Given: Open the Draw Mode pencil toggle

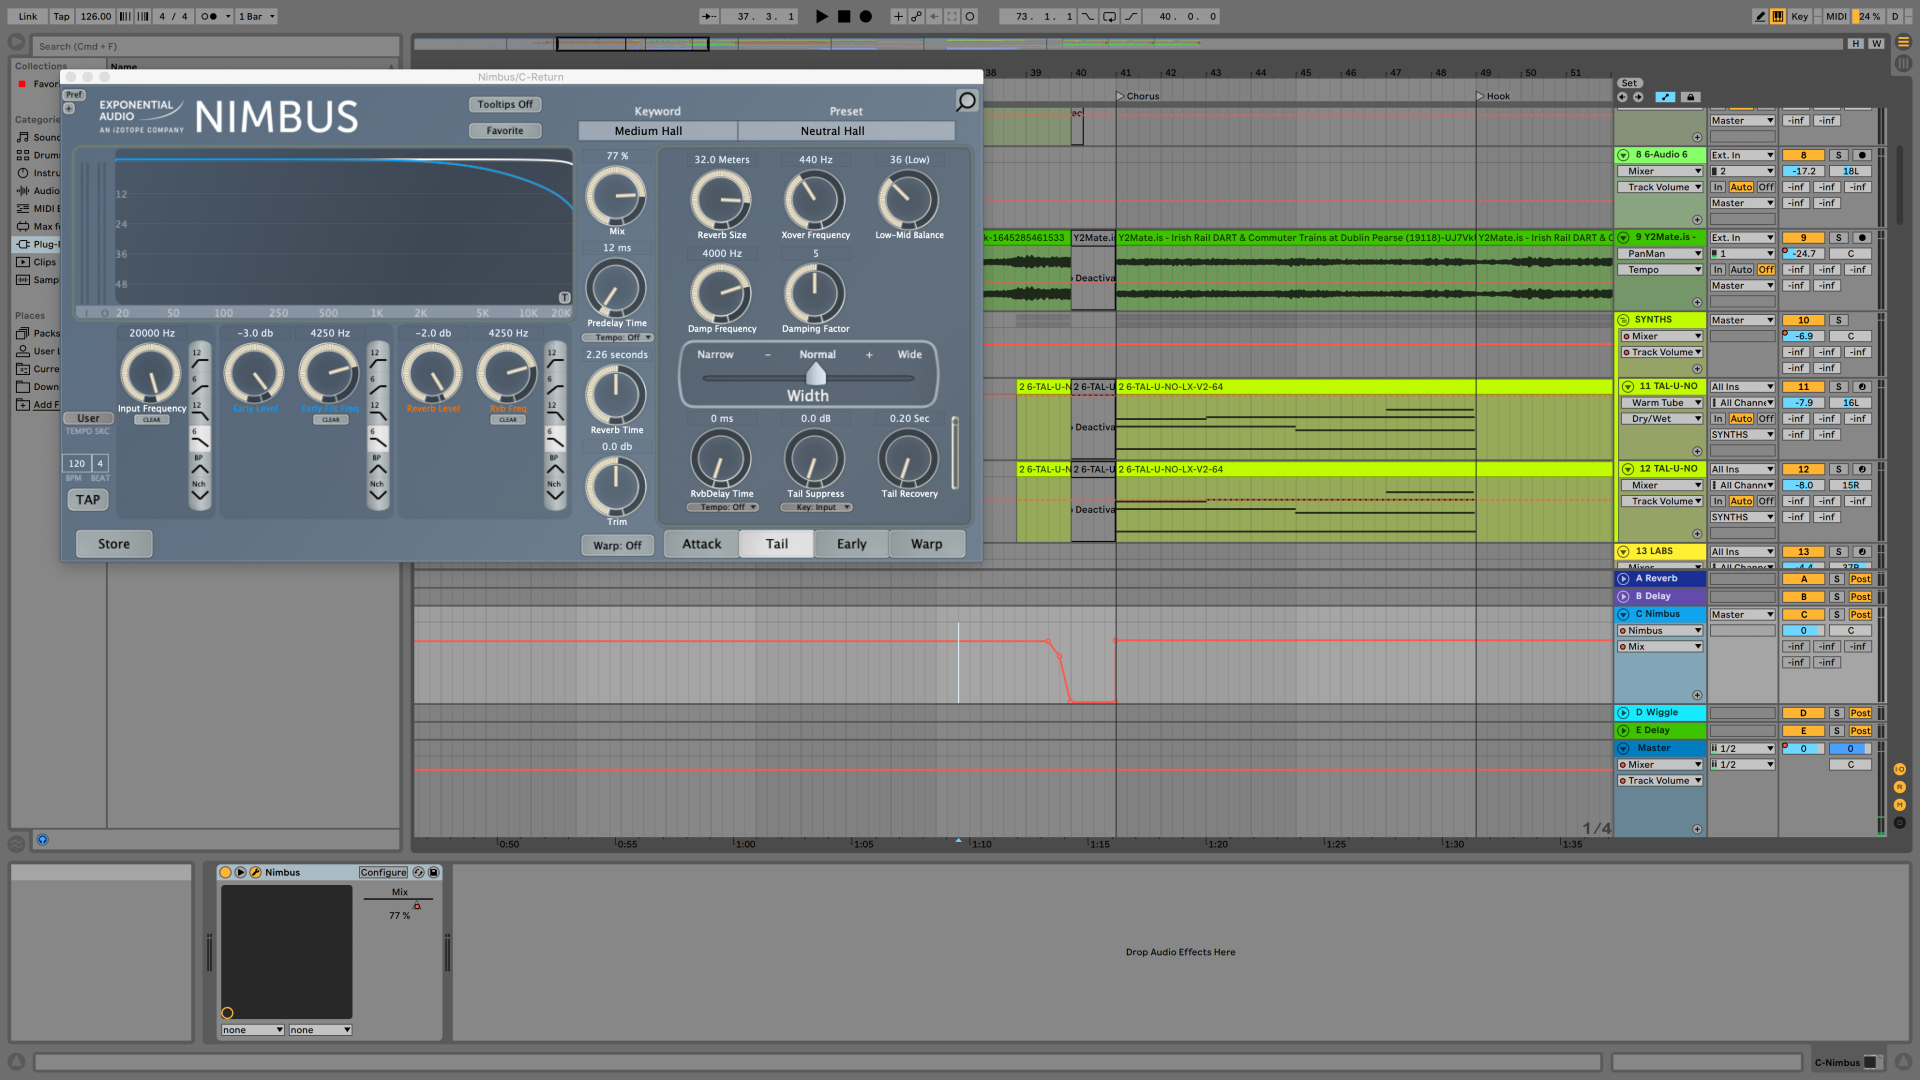Looking at the screenshot, I should pos(1760,16).
